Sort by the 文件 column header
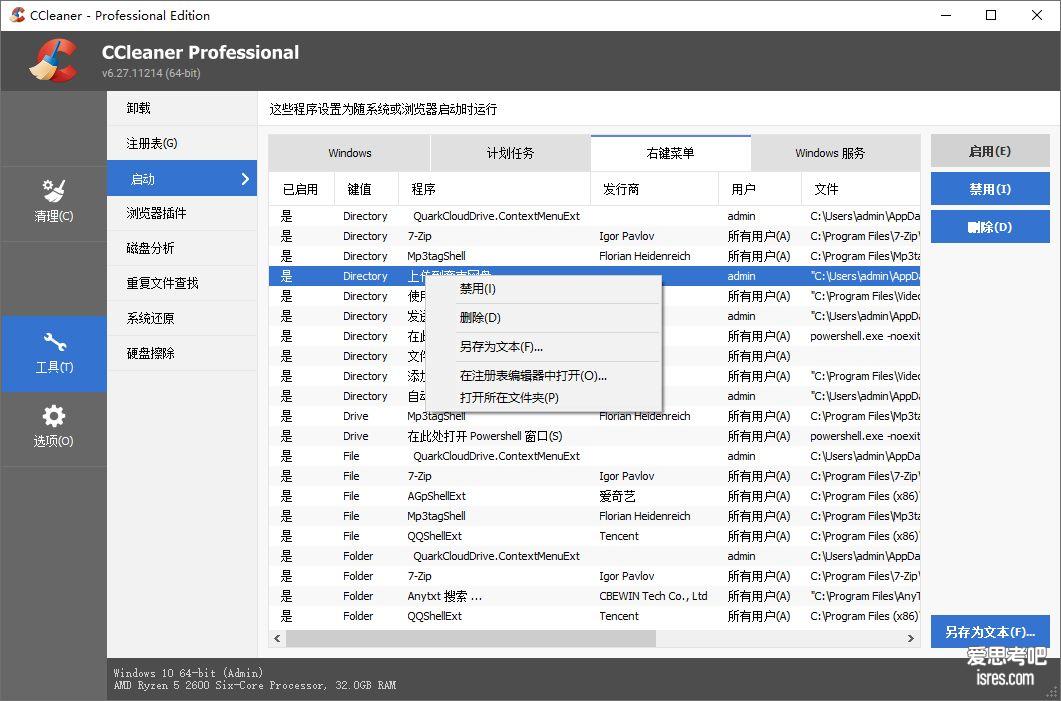The width and height of the screenshot is (1061, 701). (861, 189)
